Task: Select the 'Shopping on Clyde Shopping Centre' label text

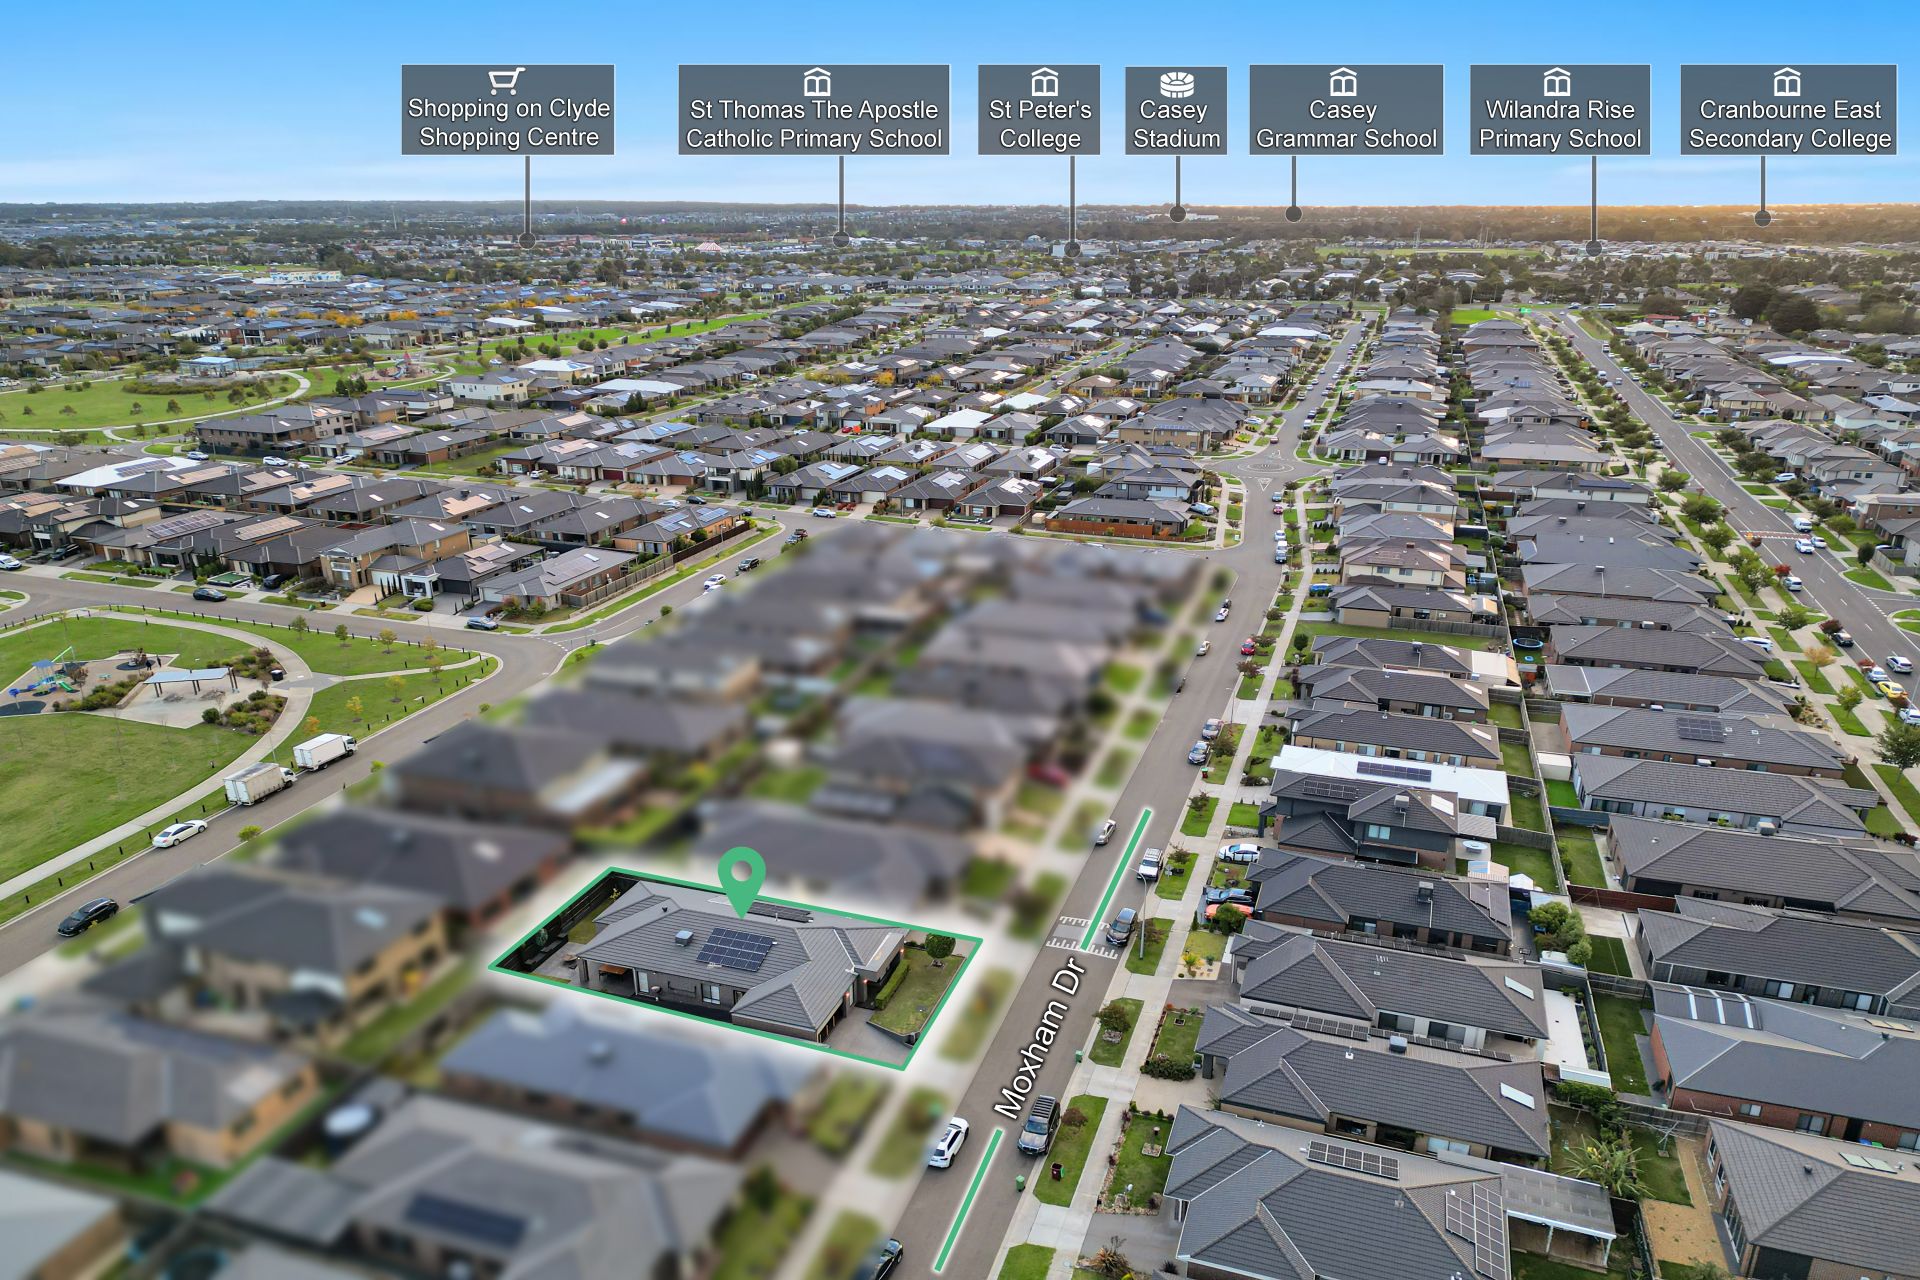Action: pyautogui.click(x=509, y=123)
